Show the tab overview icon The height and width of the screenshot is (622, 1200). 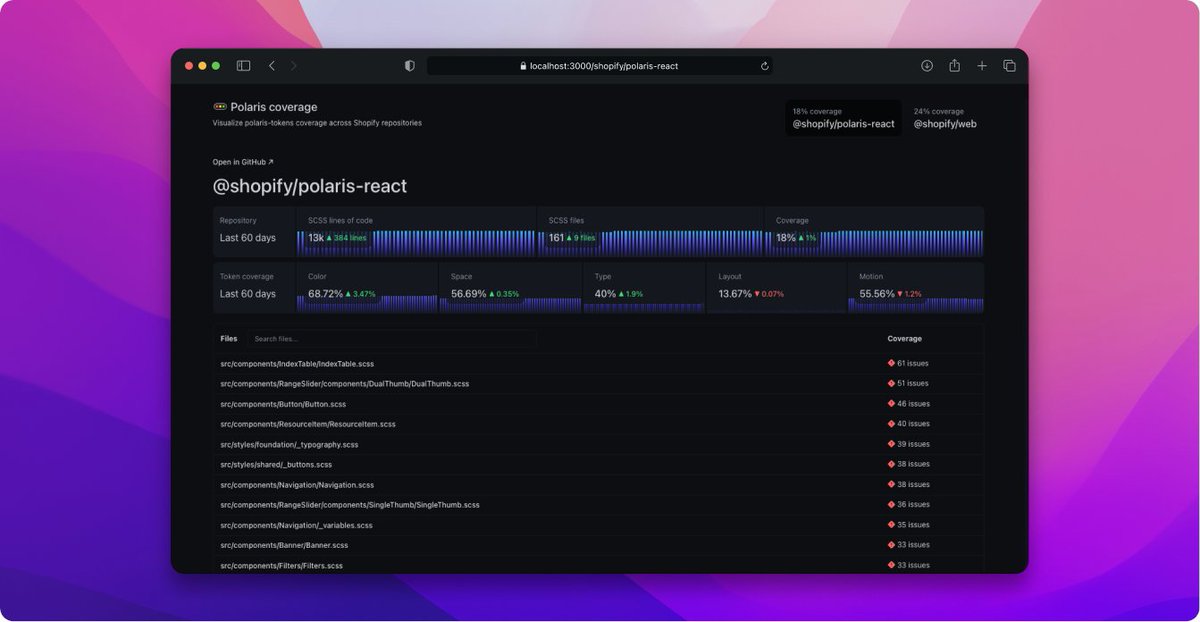click(x=1009, y=66)
